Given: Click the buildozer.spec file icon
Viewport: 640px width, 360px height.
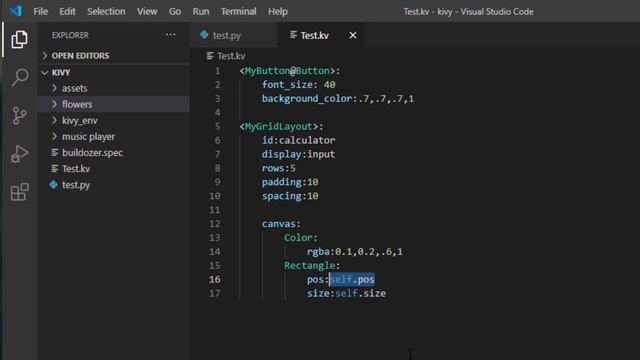Looking at the screenshot, I should [54, 153].
